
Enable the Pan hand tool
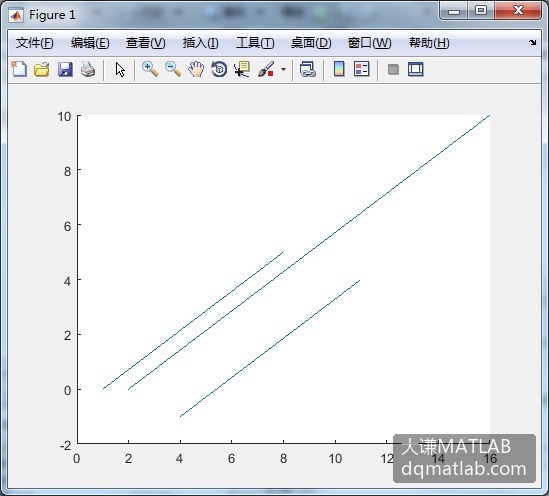click(196, 69)
